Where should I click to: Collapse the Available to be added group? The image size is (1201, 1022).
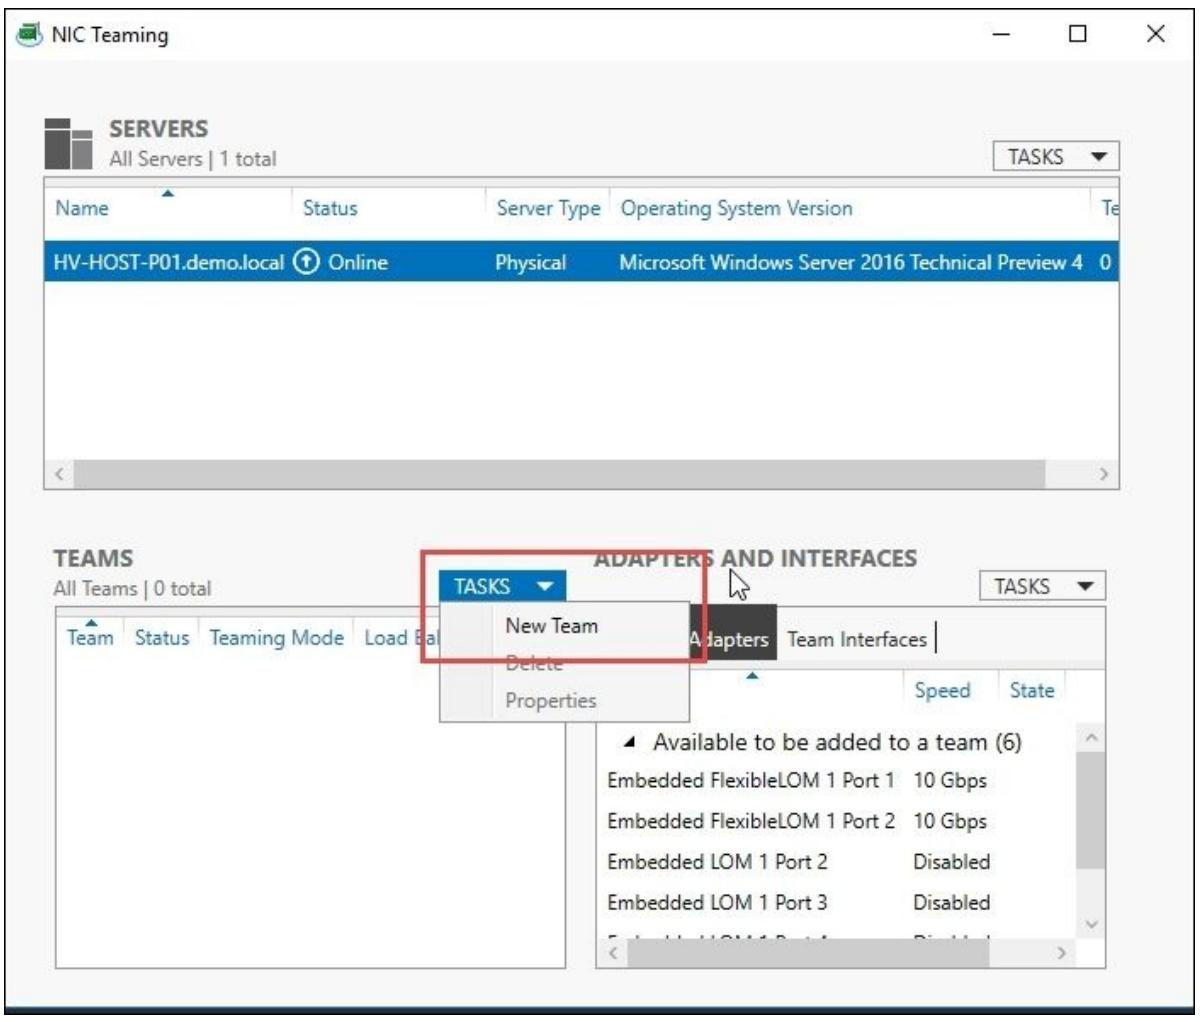pos(629,743)
